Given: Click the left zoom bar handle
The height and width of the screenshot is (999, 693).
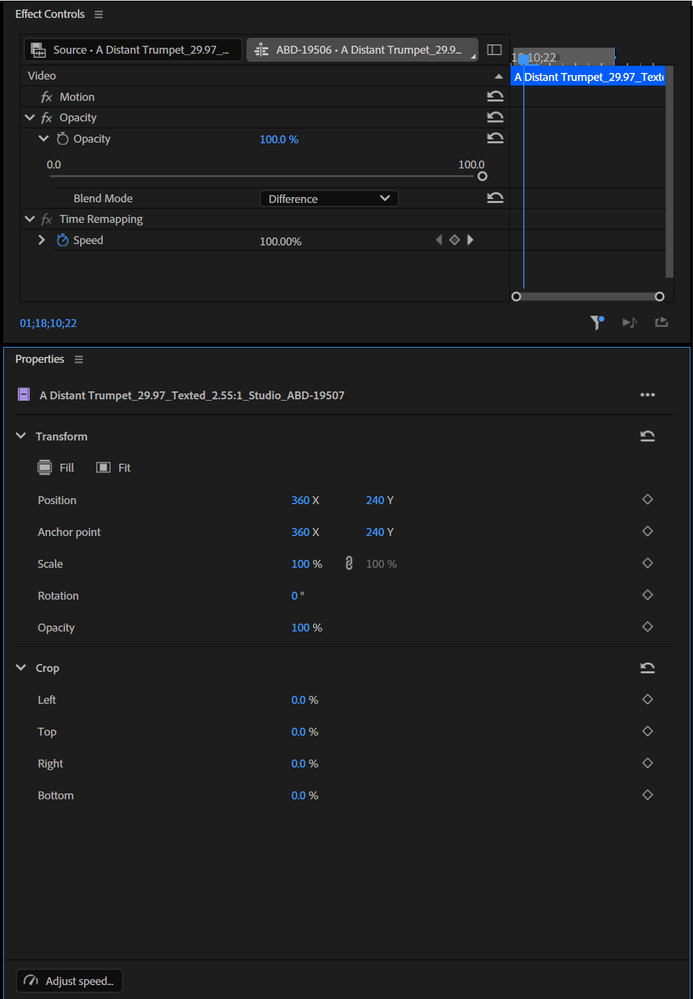Looking at the screenshot, I should pos(516,296).
